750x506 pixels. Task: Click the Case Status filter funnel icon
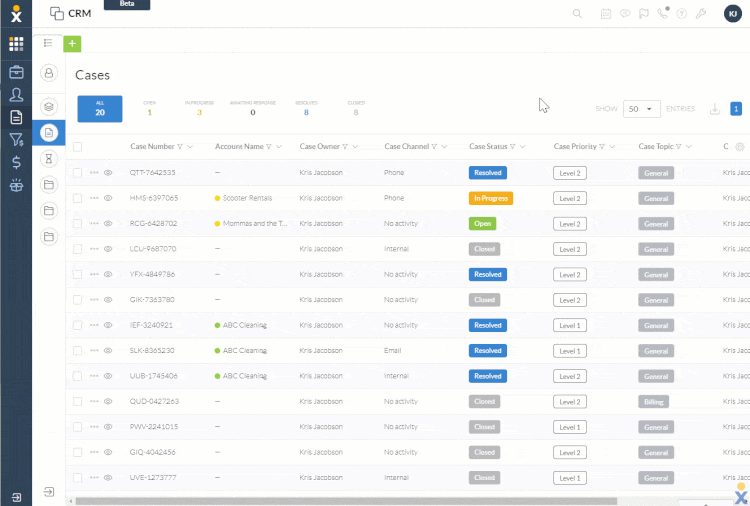click(x=512, y=147)
